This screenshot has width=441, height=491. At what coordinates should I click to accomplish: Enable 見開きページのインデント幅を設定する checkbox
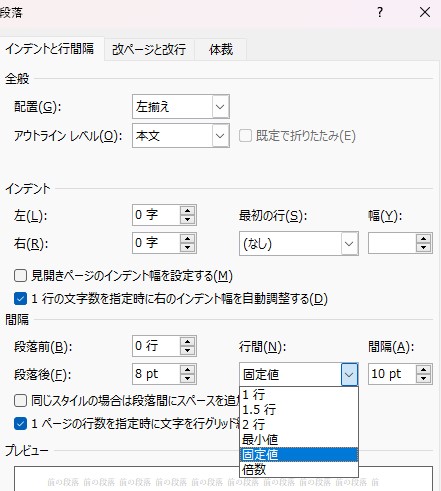tap(20, 276)
